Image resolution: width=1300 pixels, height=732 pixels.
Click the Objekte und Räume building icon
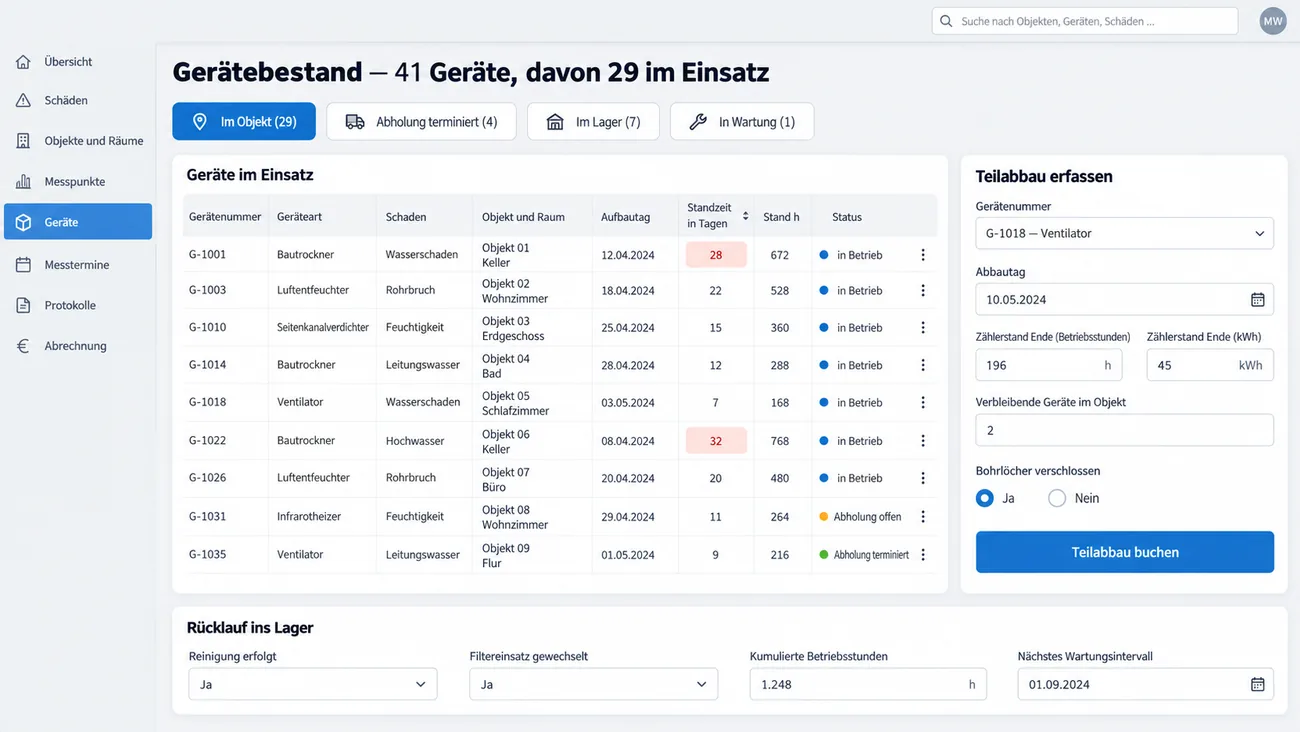tap(23, 141)
